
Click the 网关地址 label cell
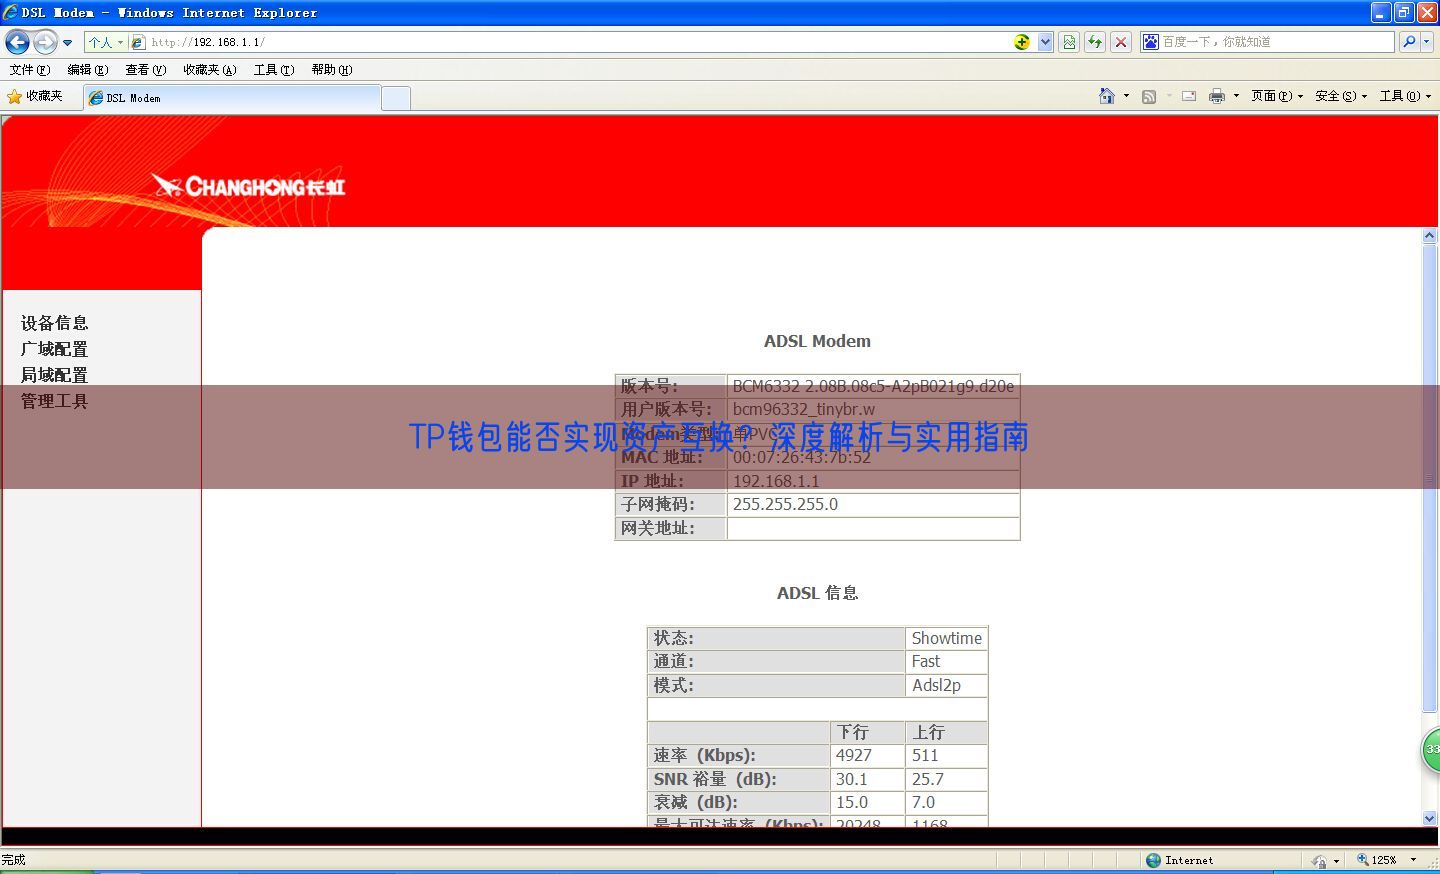click(x=671, y=528)
